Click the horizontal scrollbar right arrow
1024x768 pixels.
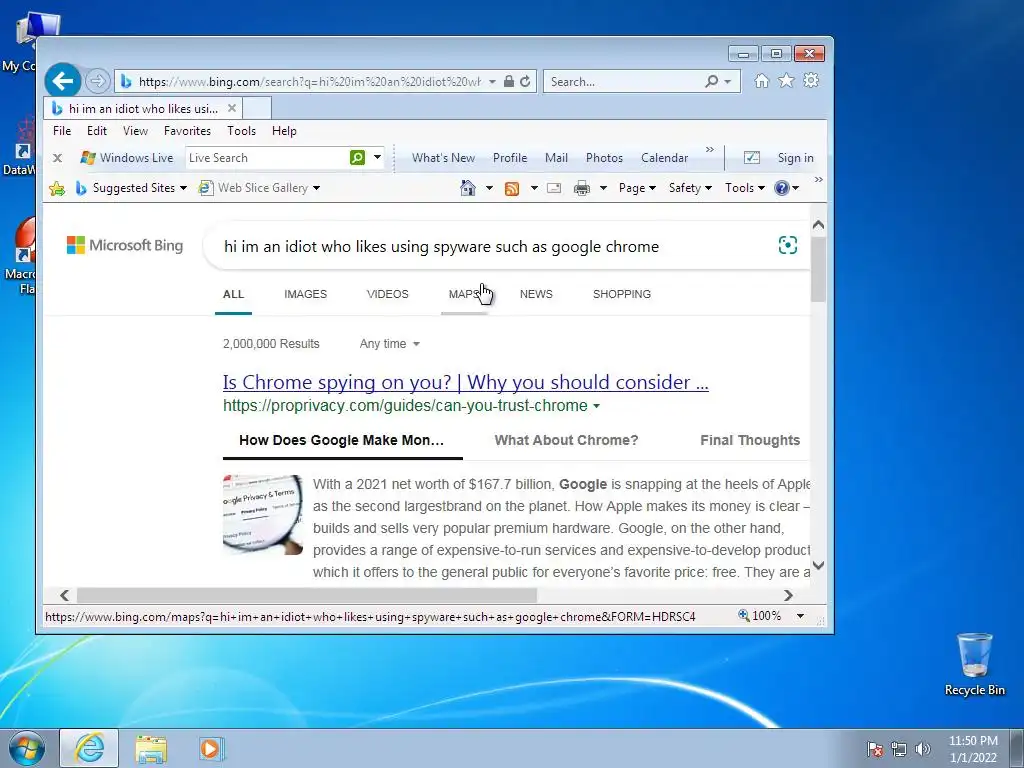point(788,596)
